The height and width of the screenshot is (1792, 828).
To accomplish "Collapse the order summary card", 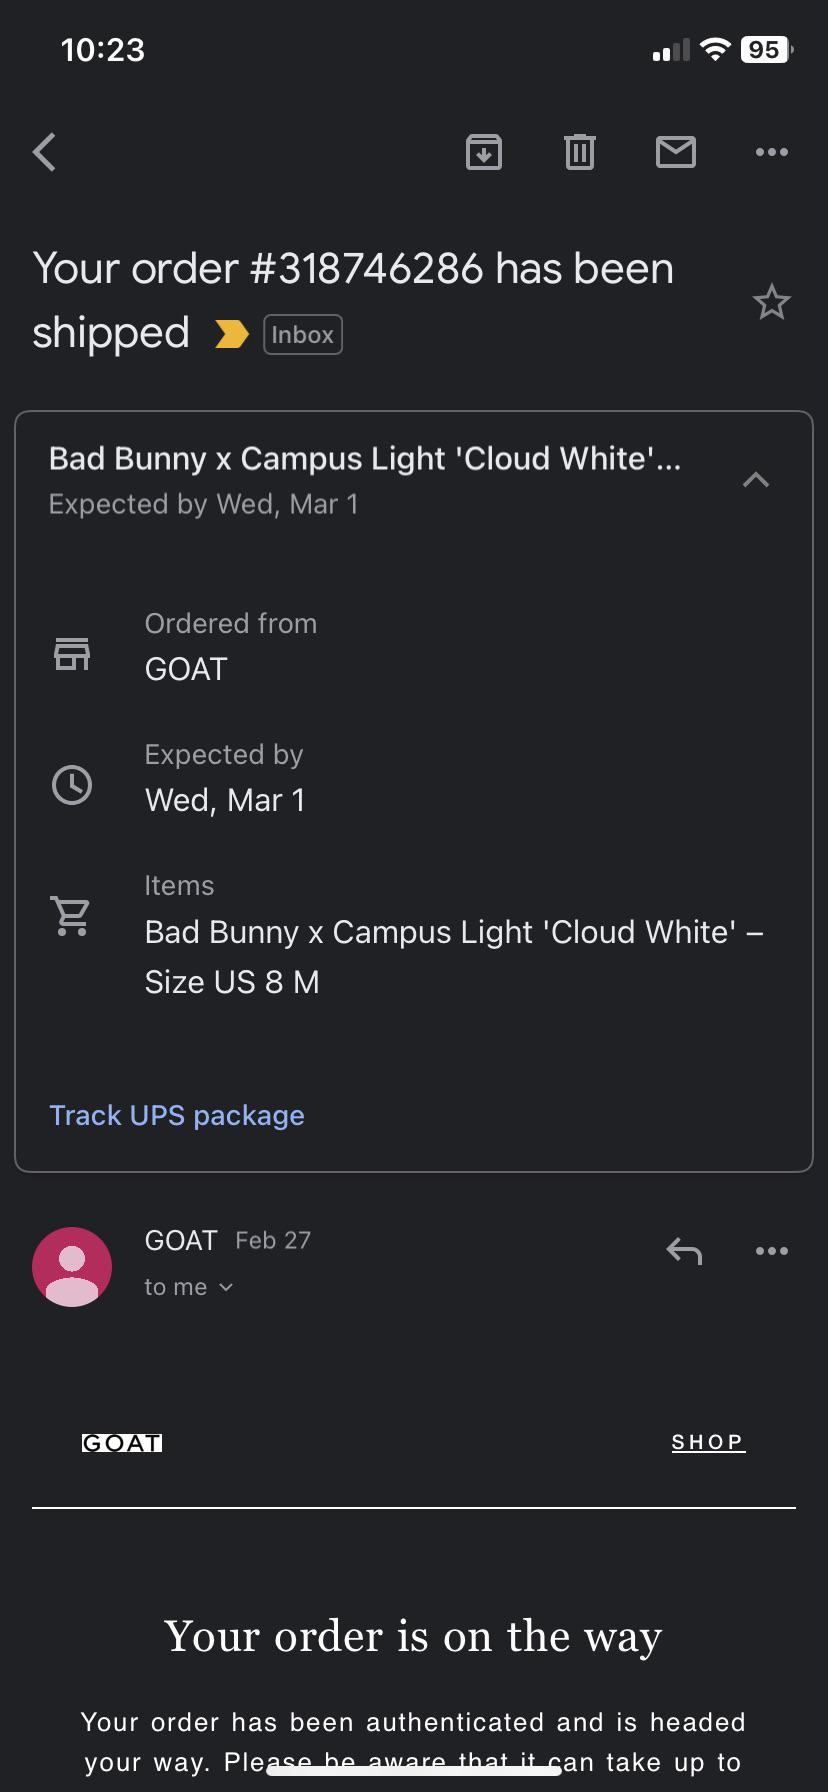I will [756, 480].
